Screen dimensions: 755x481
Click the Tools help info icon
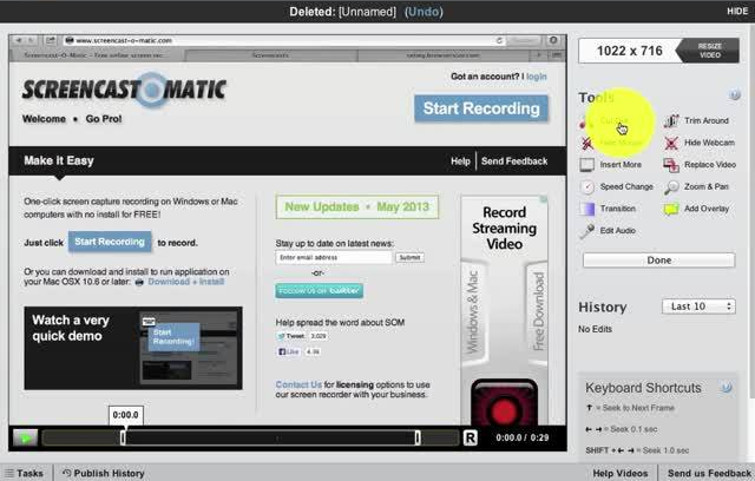pyautogui.click(x=734, y=95)
